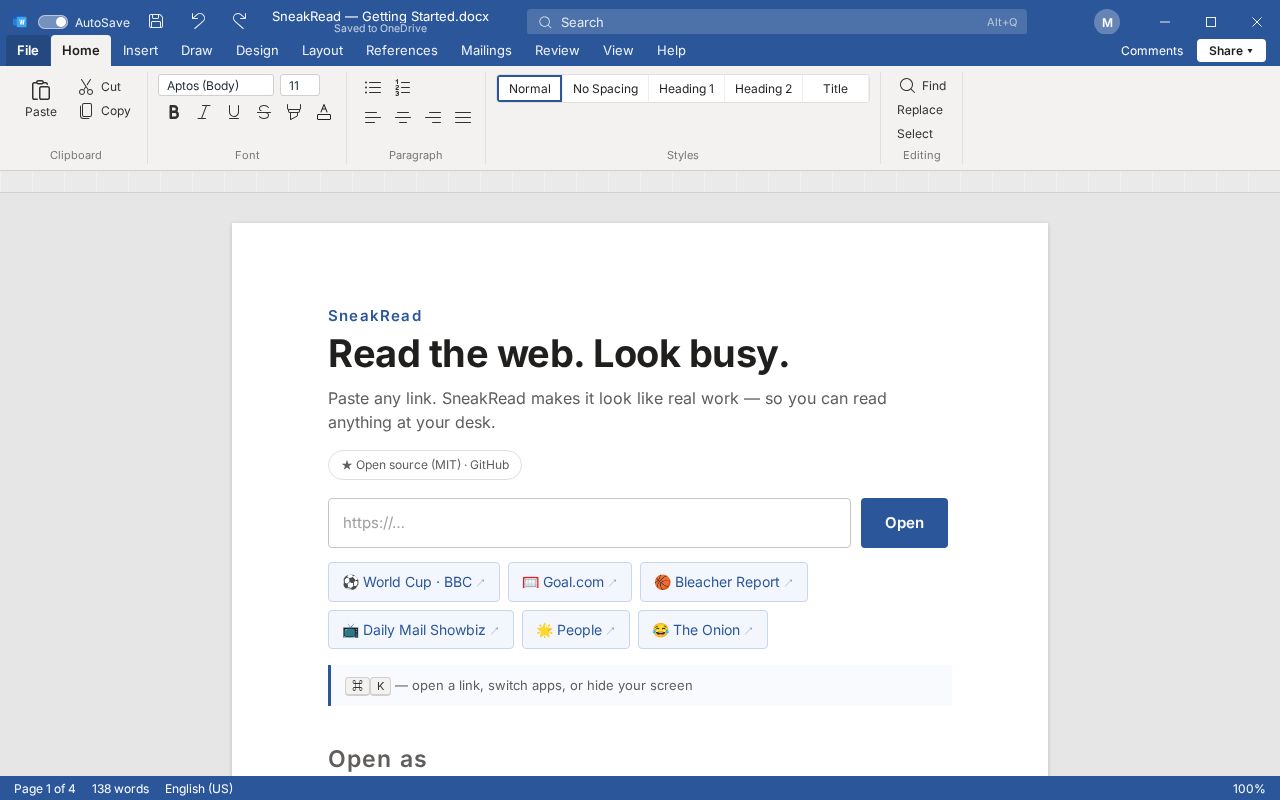Viewport: 1280px width, 800px height.
Task: Change the font color
Action: coord(324,113)
